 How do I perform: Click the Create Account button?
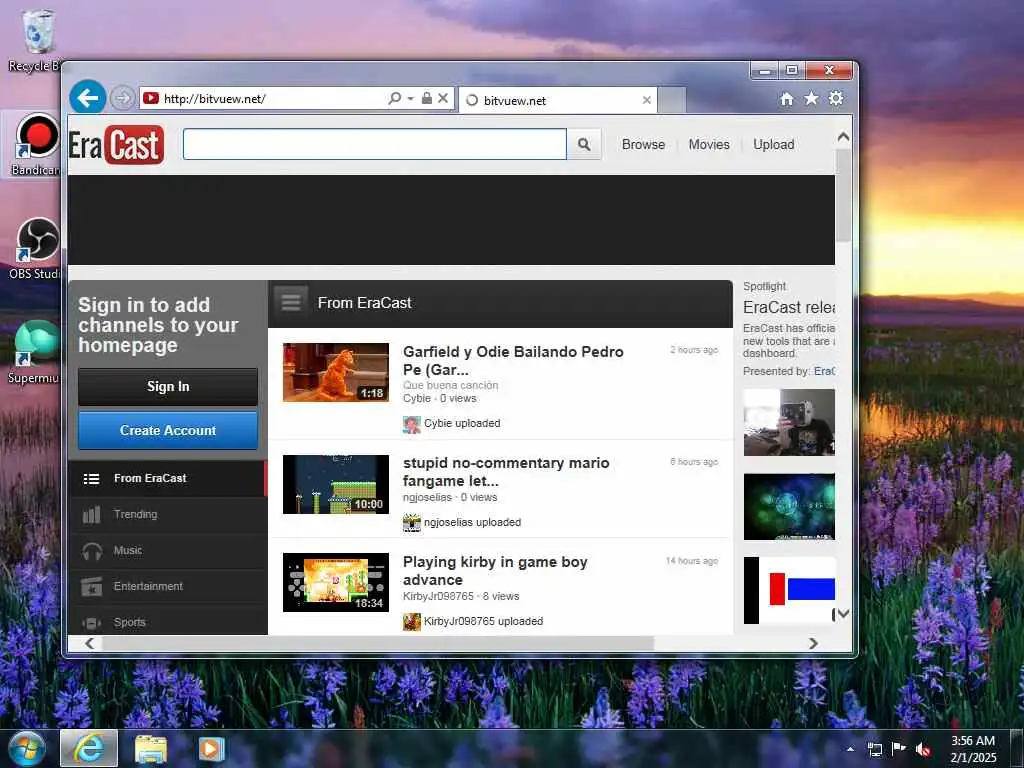point(168,430)
